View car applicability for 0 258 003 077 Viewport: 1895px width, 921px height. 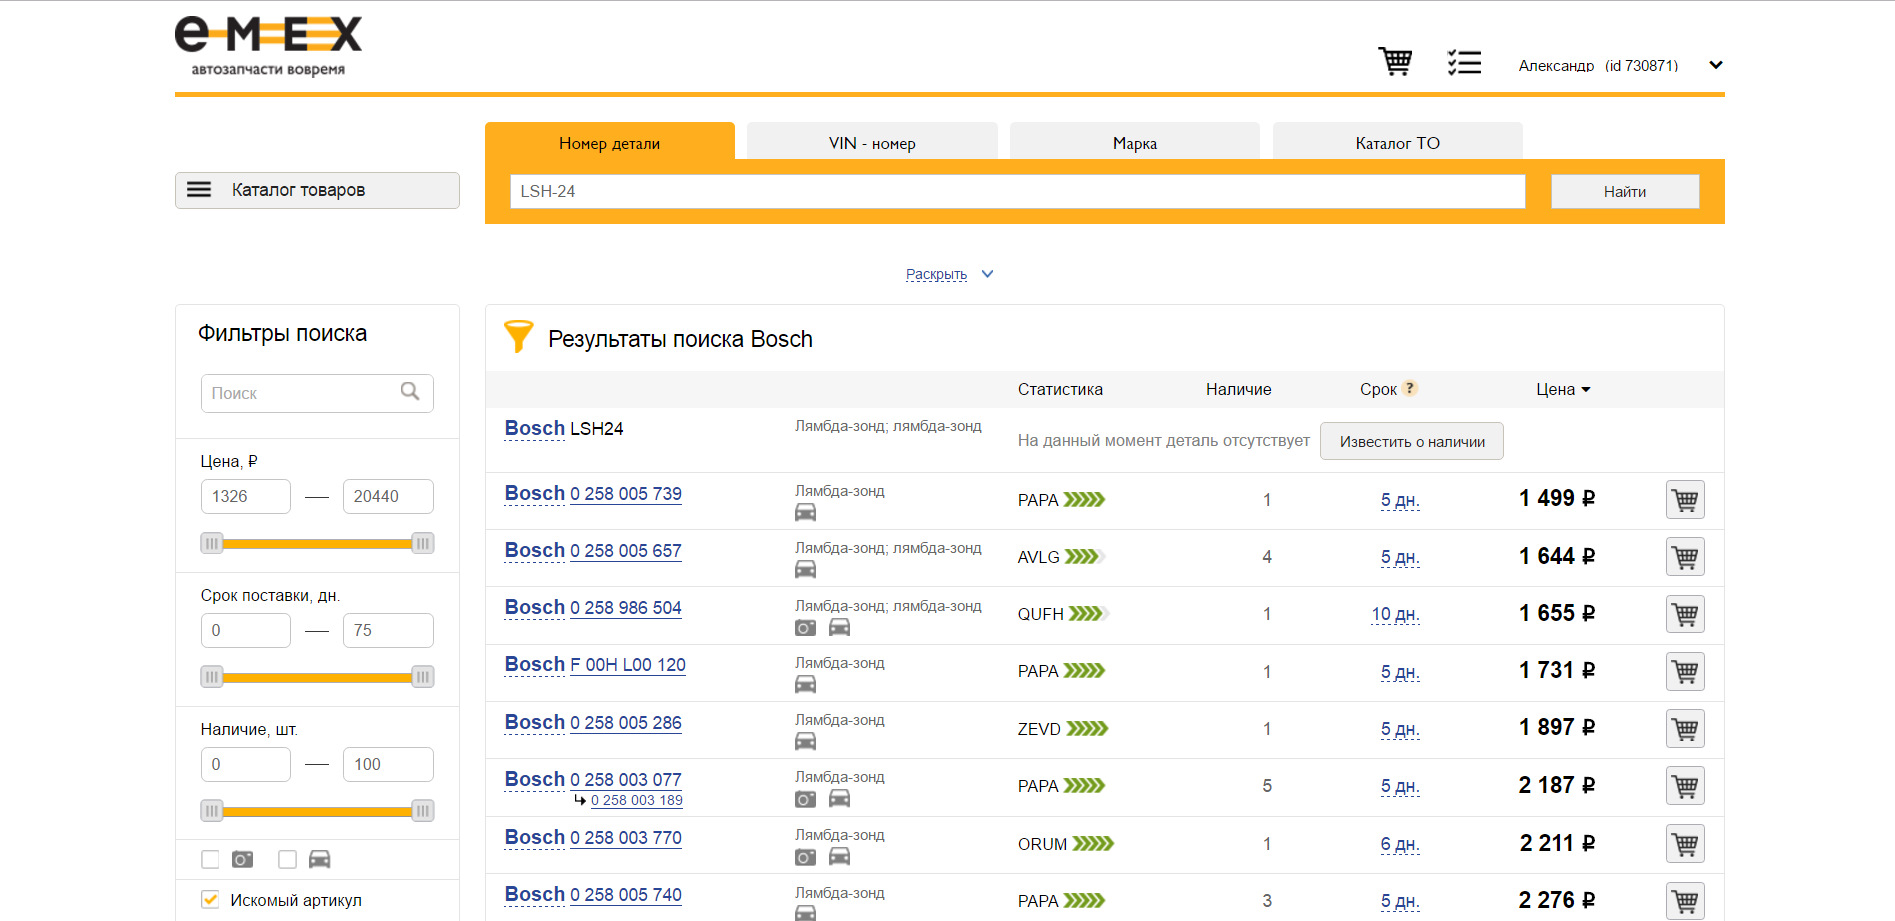[840, 798]
